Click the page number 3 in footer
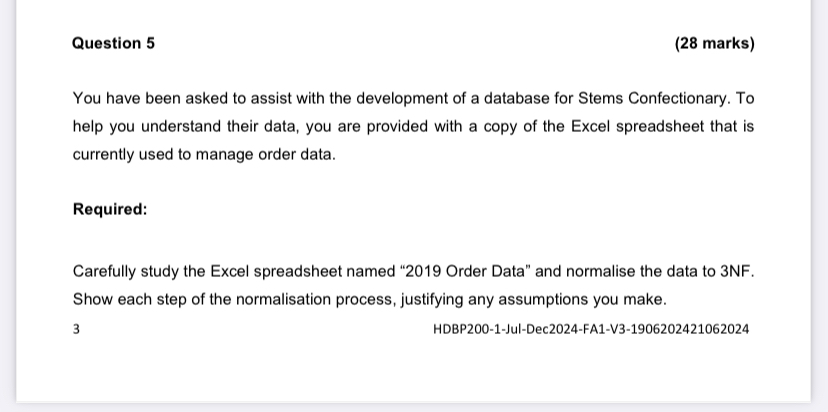 click(x=76, y=329)
